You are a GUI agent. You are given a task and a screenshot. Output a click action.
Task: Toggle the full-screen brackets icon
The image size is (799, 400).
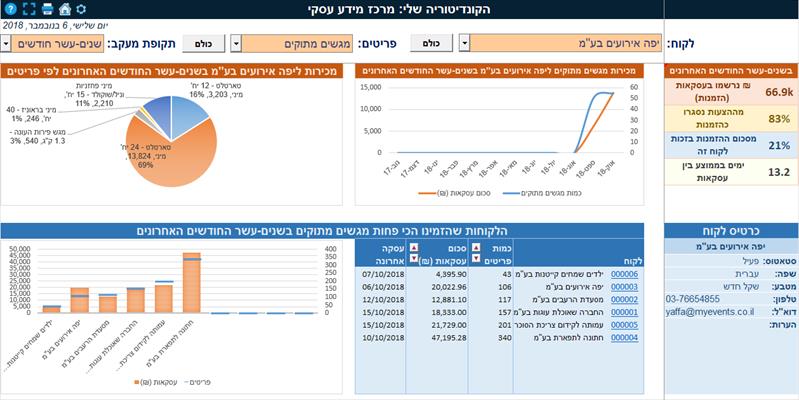pyautogui.click(x=29, y=9)
